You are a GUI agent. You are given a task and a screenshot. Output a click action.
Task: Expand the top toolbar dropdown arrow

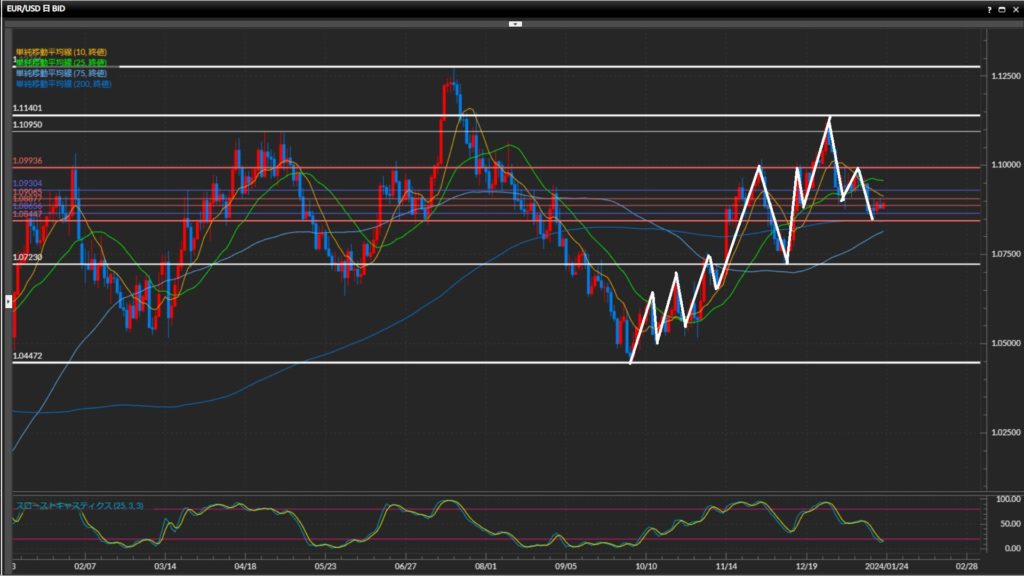tap(515, 22)
